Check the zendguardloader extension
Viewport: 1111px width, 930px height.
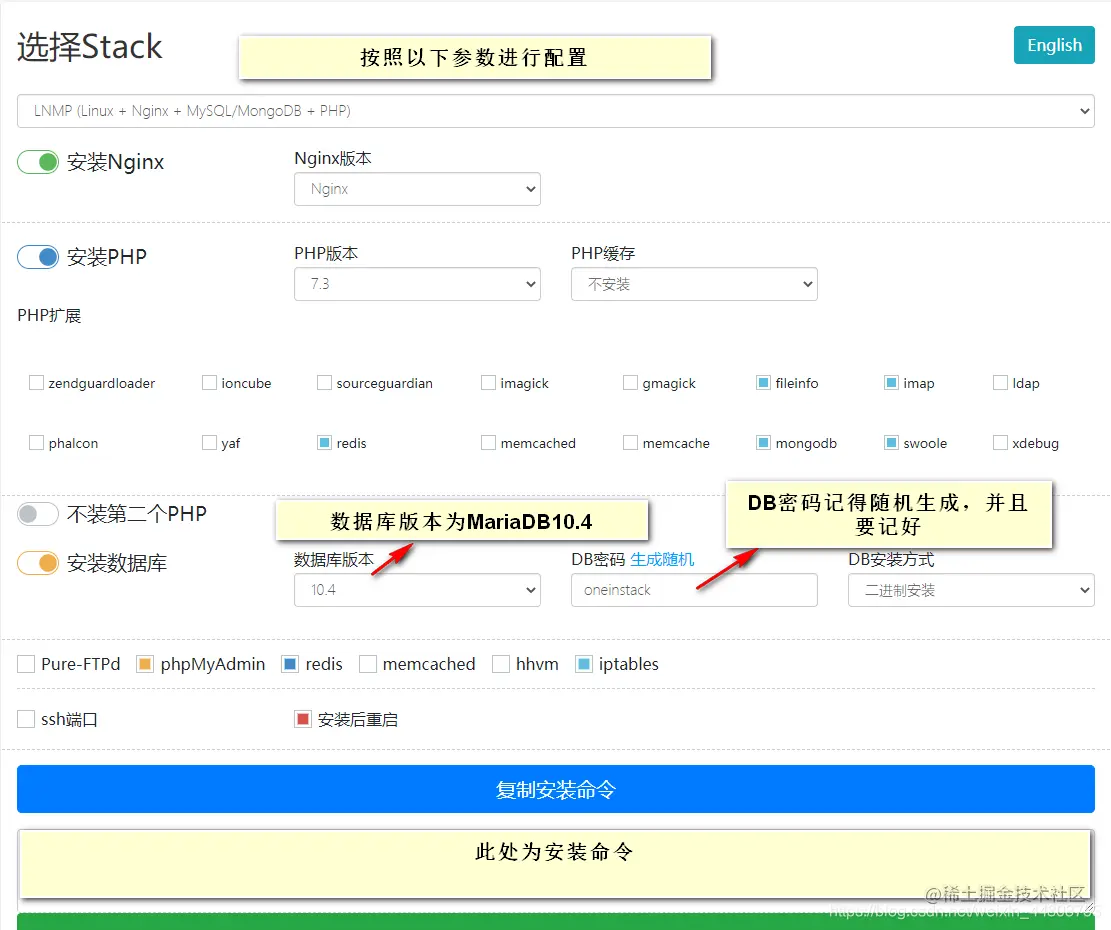click(x=36, y=383)
